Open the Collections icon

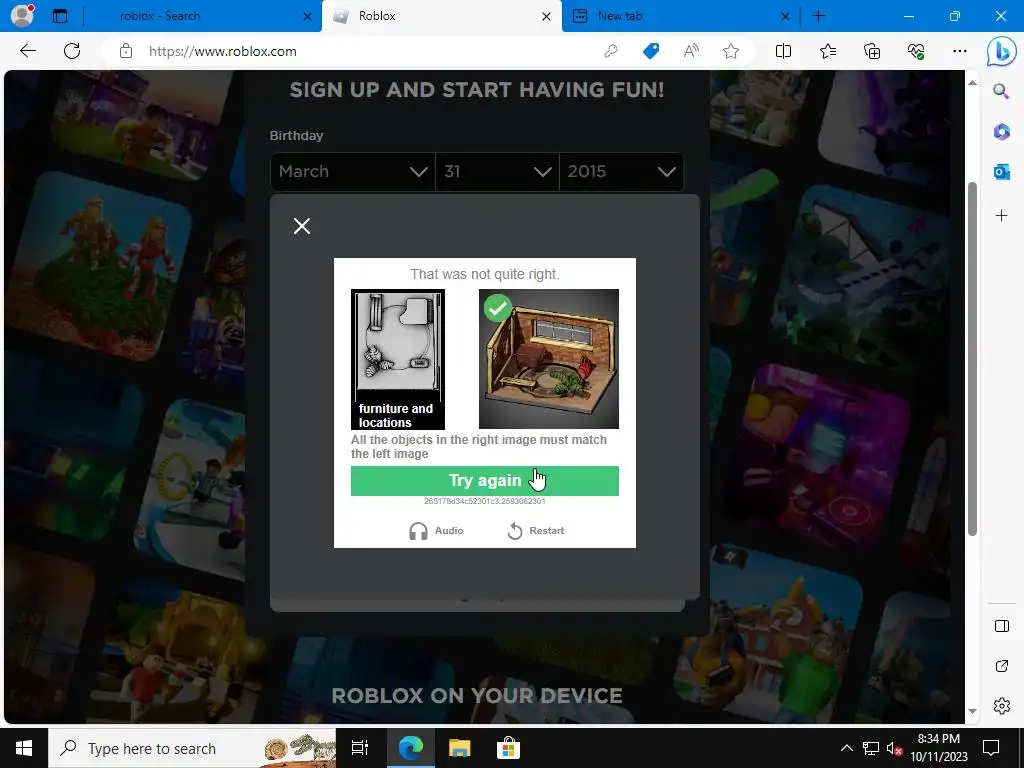872,51
